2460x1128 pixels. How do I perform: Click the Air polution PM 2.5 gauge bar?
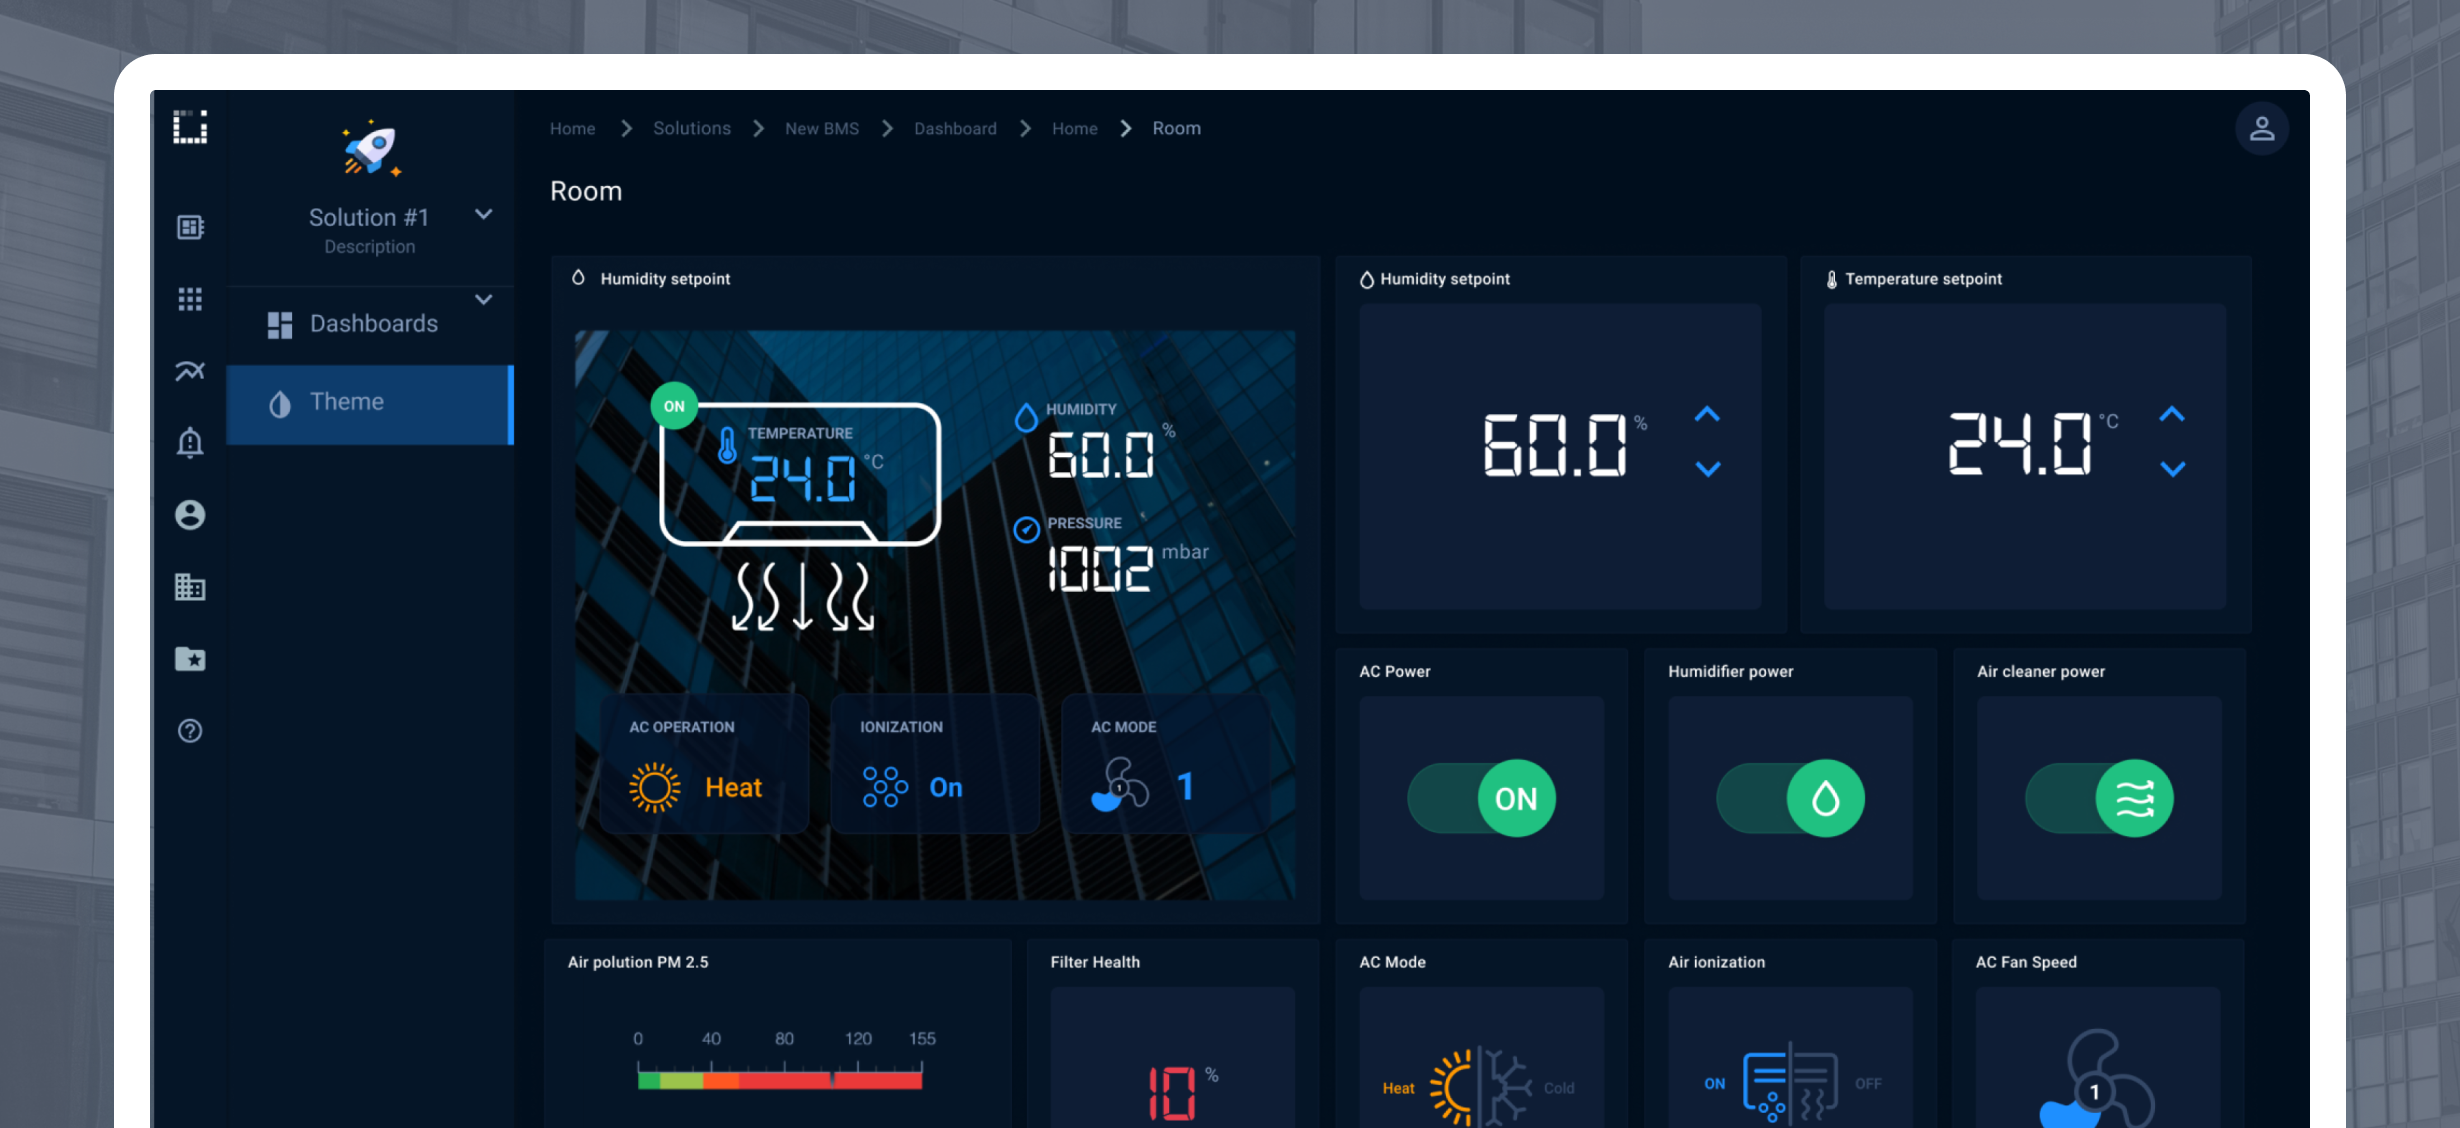pos(780,1079)
